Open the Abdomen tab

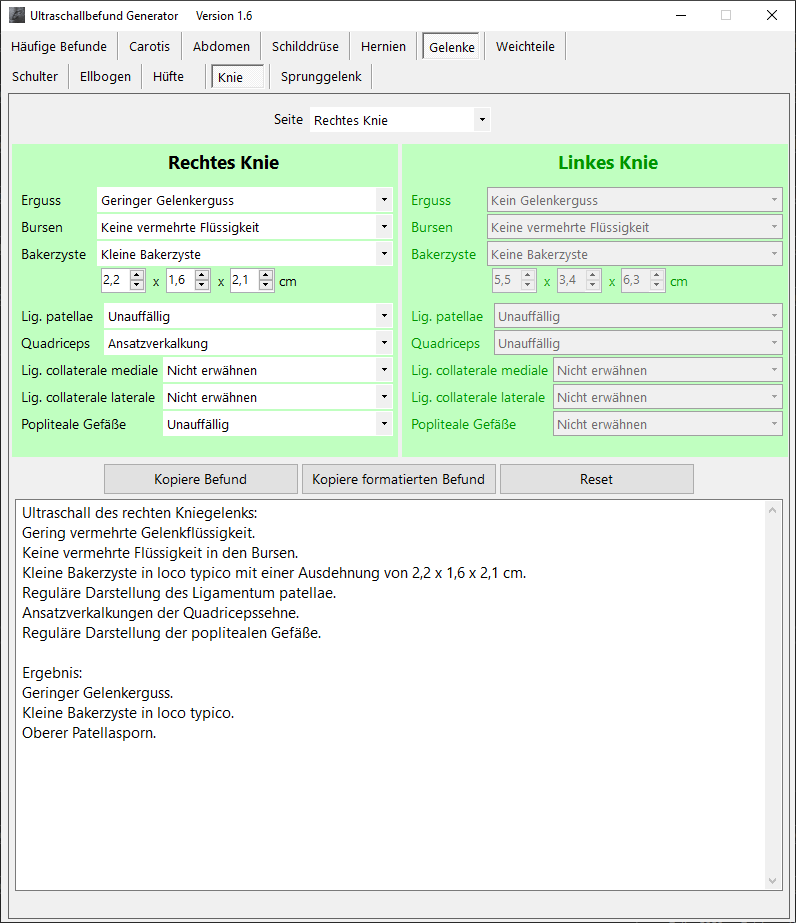coord(222,46)
